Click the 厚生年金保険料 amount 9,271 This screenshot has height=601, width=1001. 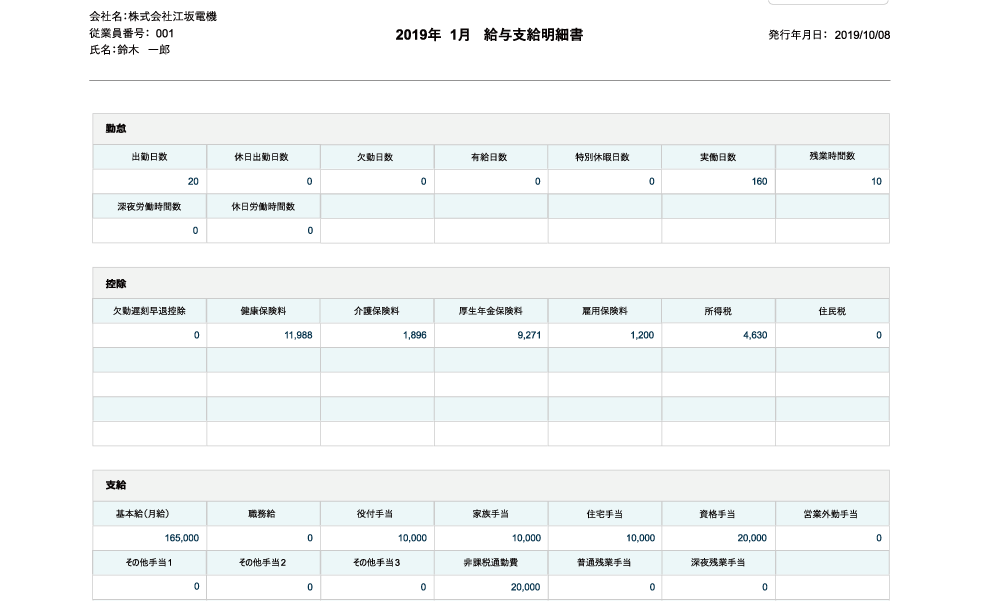coord(491,336)
